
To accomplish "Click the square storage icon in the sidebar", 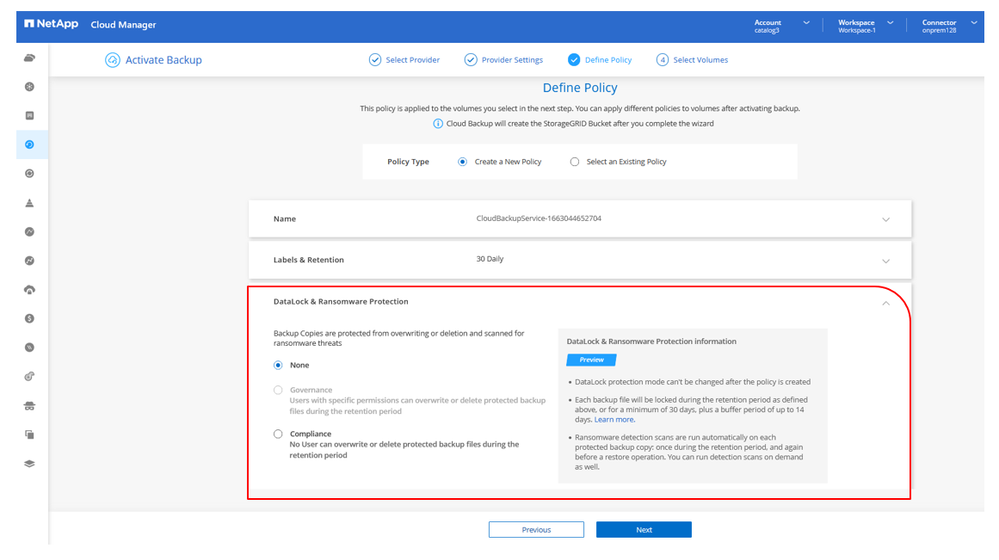I will pyautogui.click(x=29, y=115).
